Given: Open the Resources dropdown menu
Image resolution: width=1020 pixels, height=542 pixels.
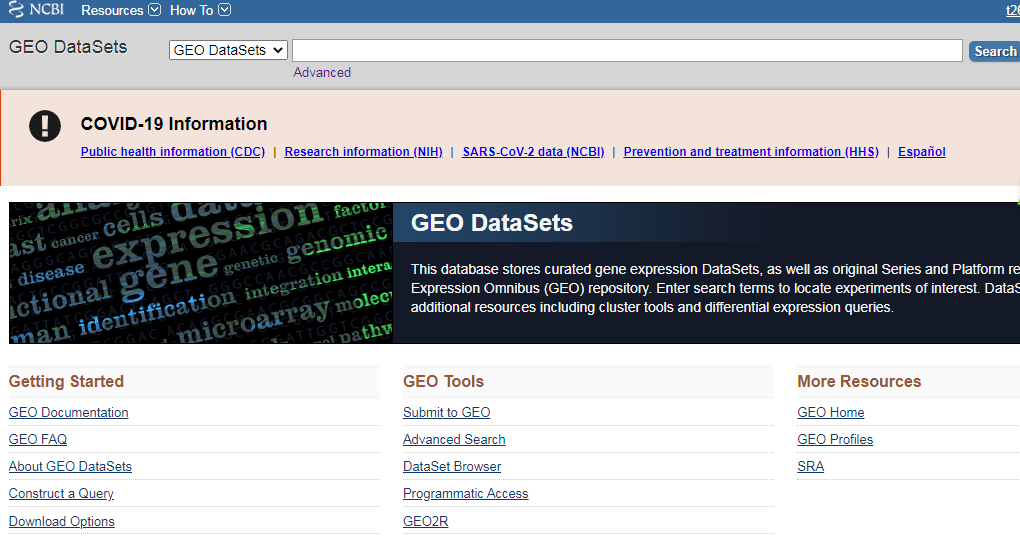Looking at the screenshot, I should [120, 10].
